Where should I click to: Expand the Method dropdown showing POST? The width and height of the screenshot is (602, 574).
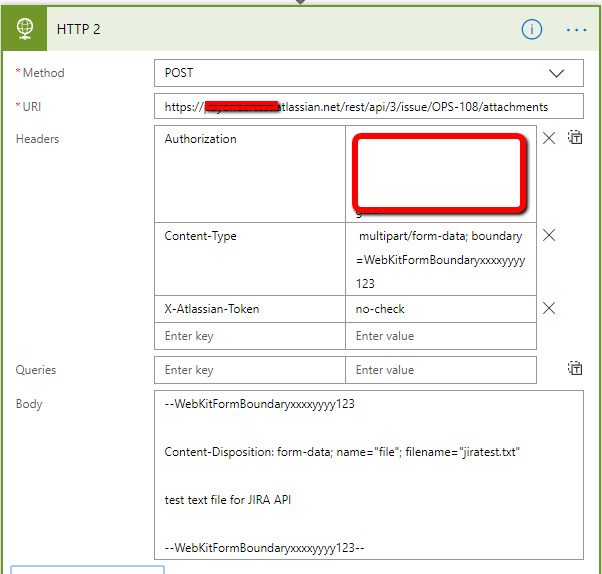click(369, 73)
